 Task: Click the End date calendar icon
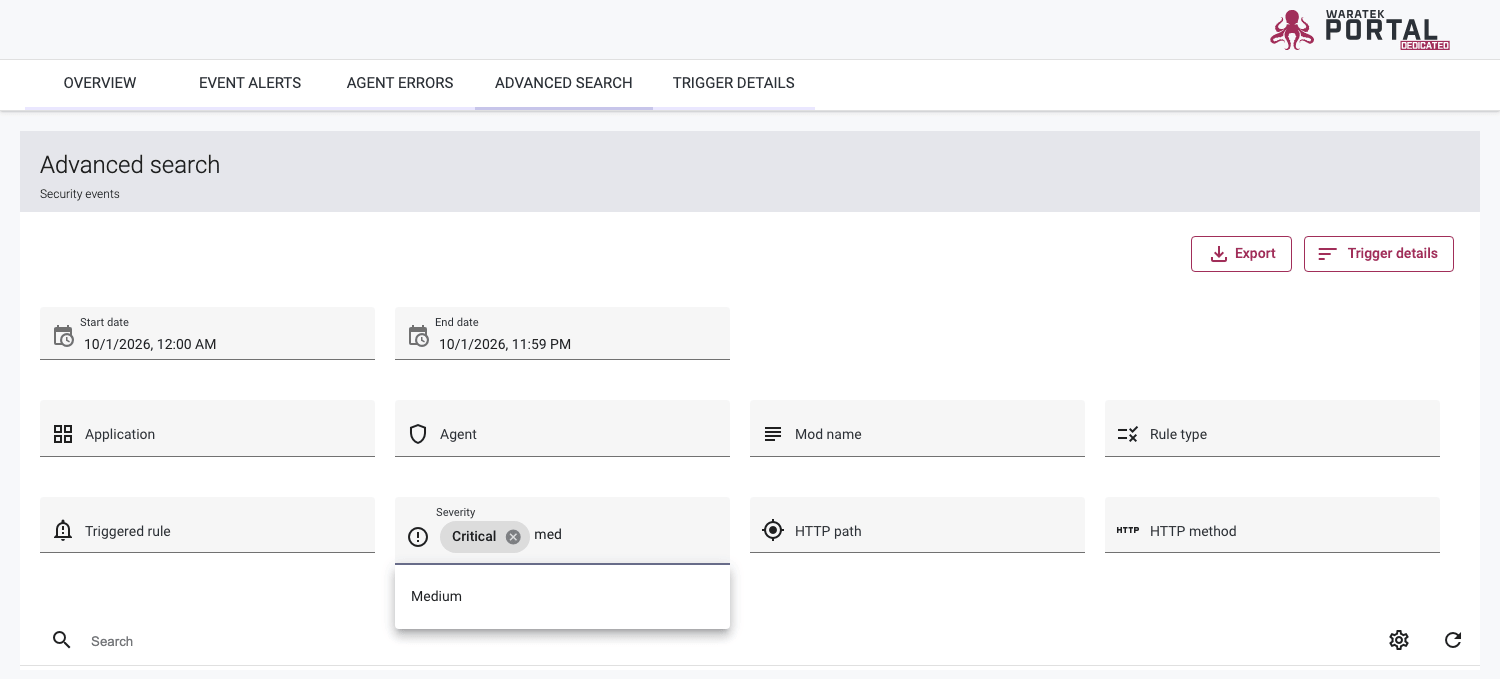tap(418, 336)
